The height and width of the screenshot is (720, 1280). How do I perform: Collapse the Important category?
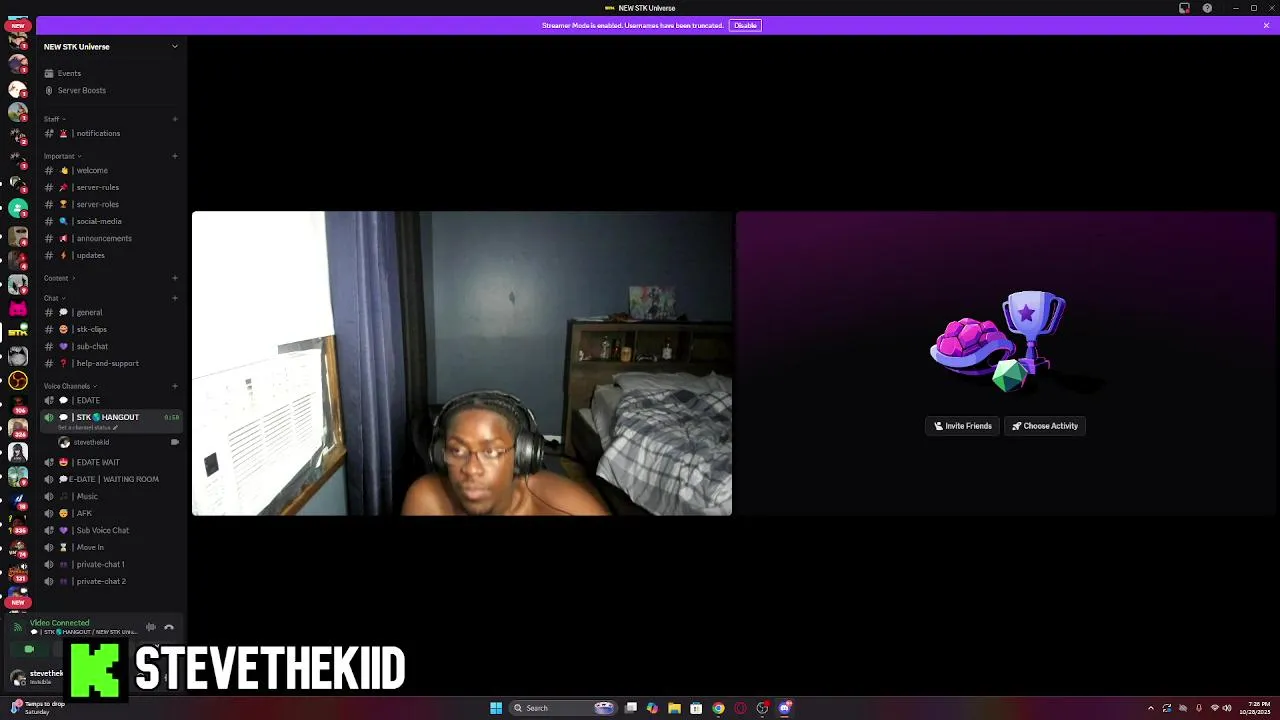click(62, 156)
